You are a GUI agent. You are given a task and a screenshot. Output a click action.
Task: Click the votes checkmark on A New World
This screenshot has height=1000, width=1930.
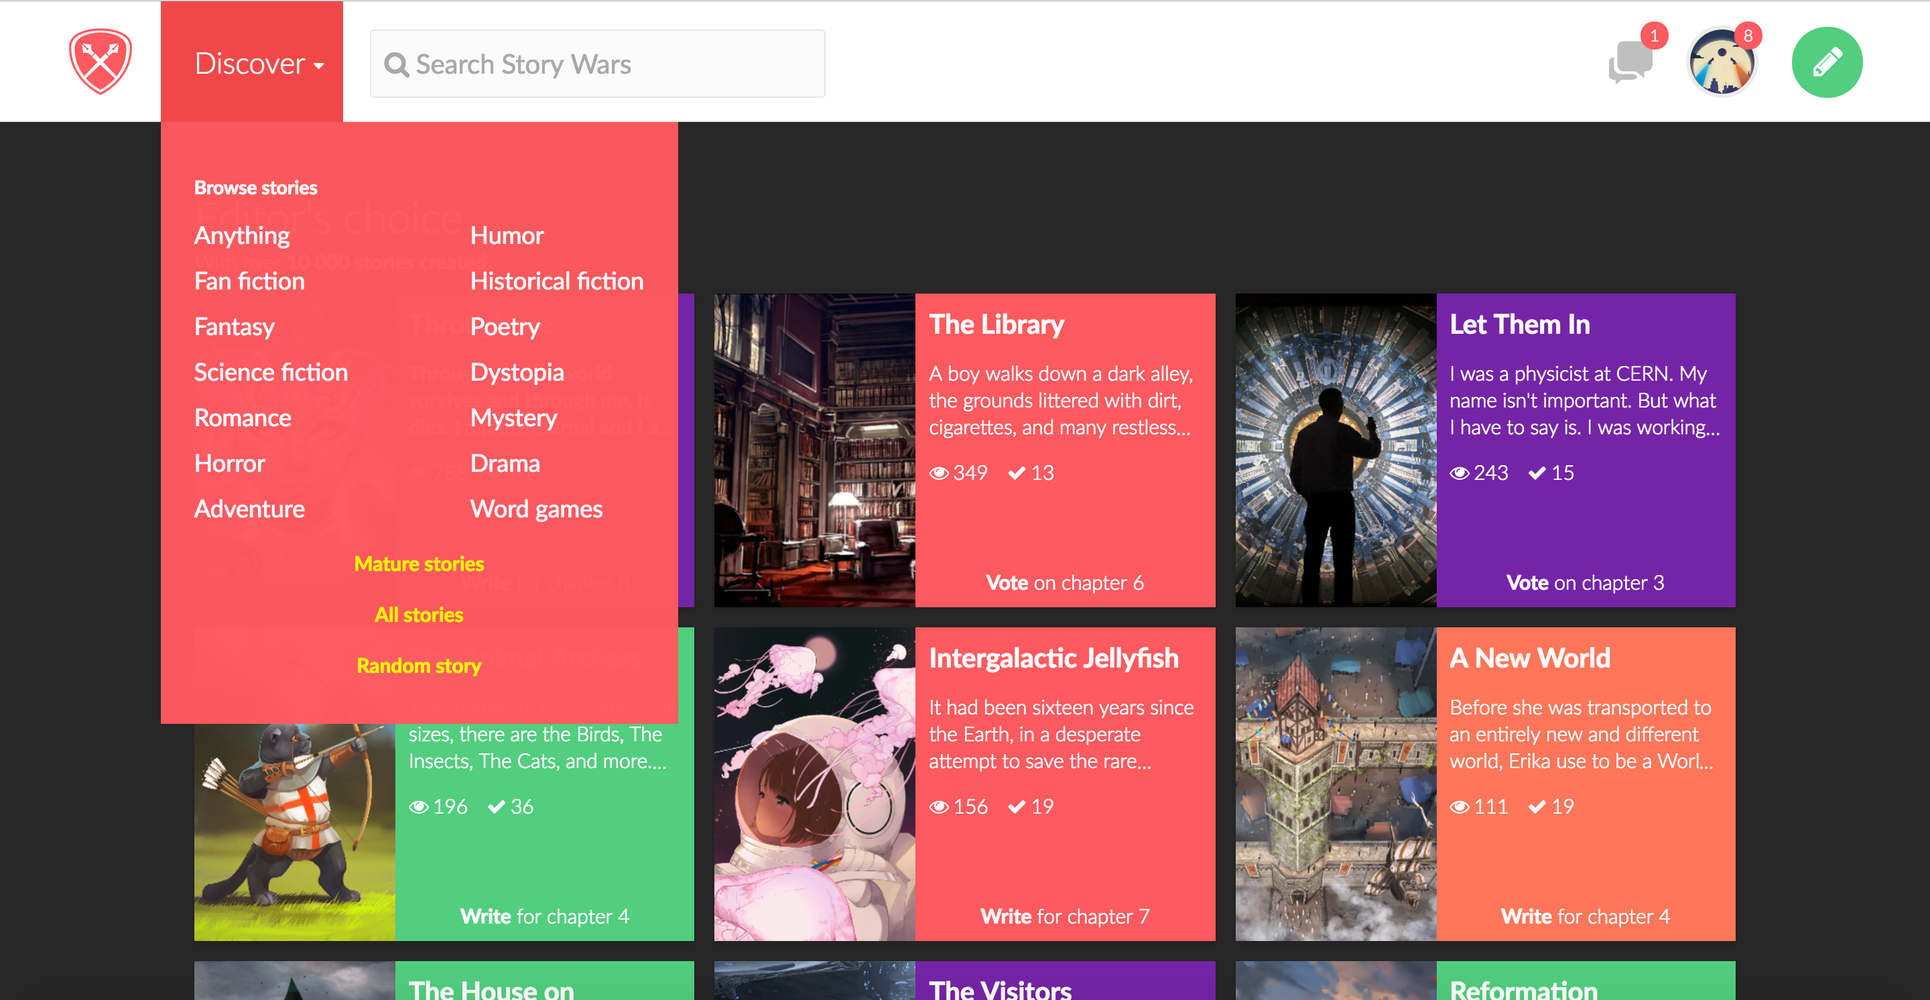coord(1538,807)
